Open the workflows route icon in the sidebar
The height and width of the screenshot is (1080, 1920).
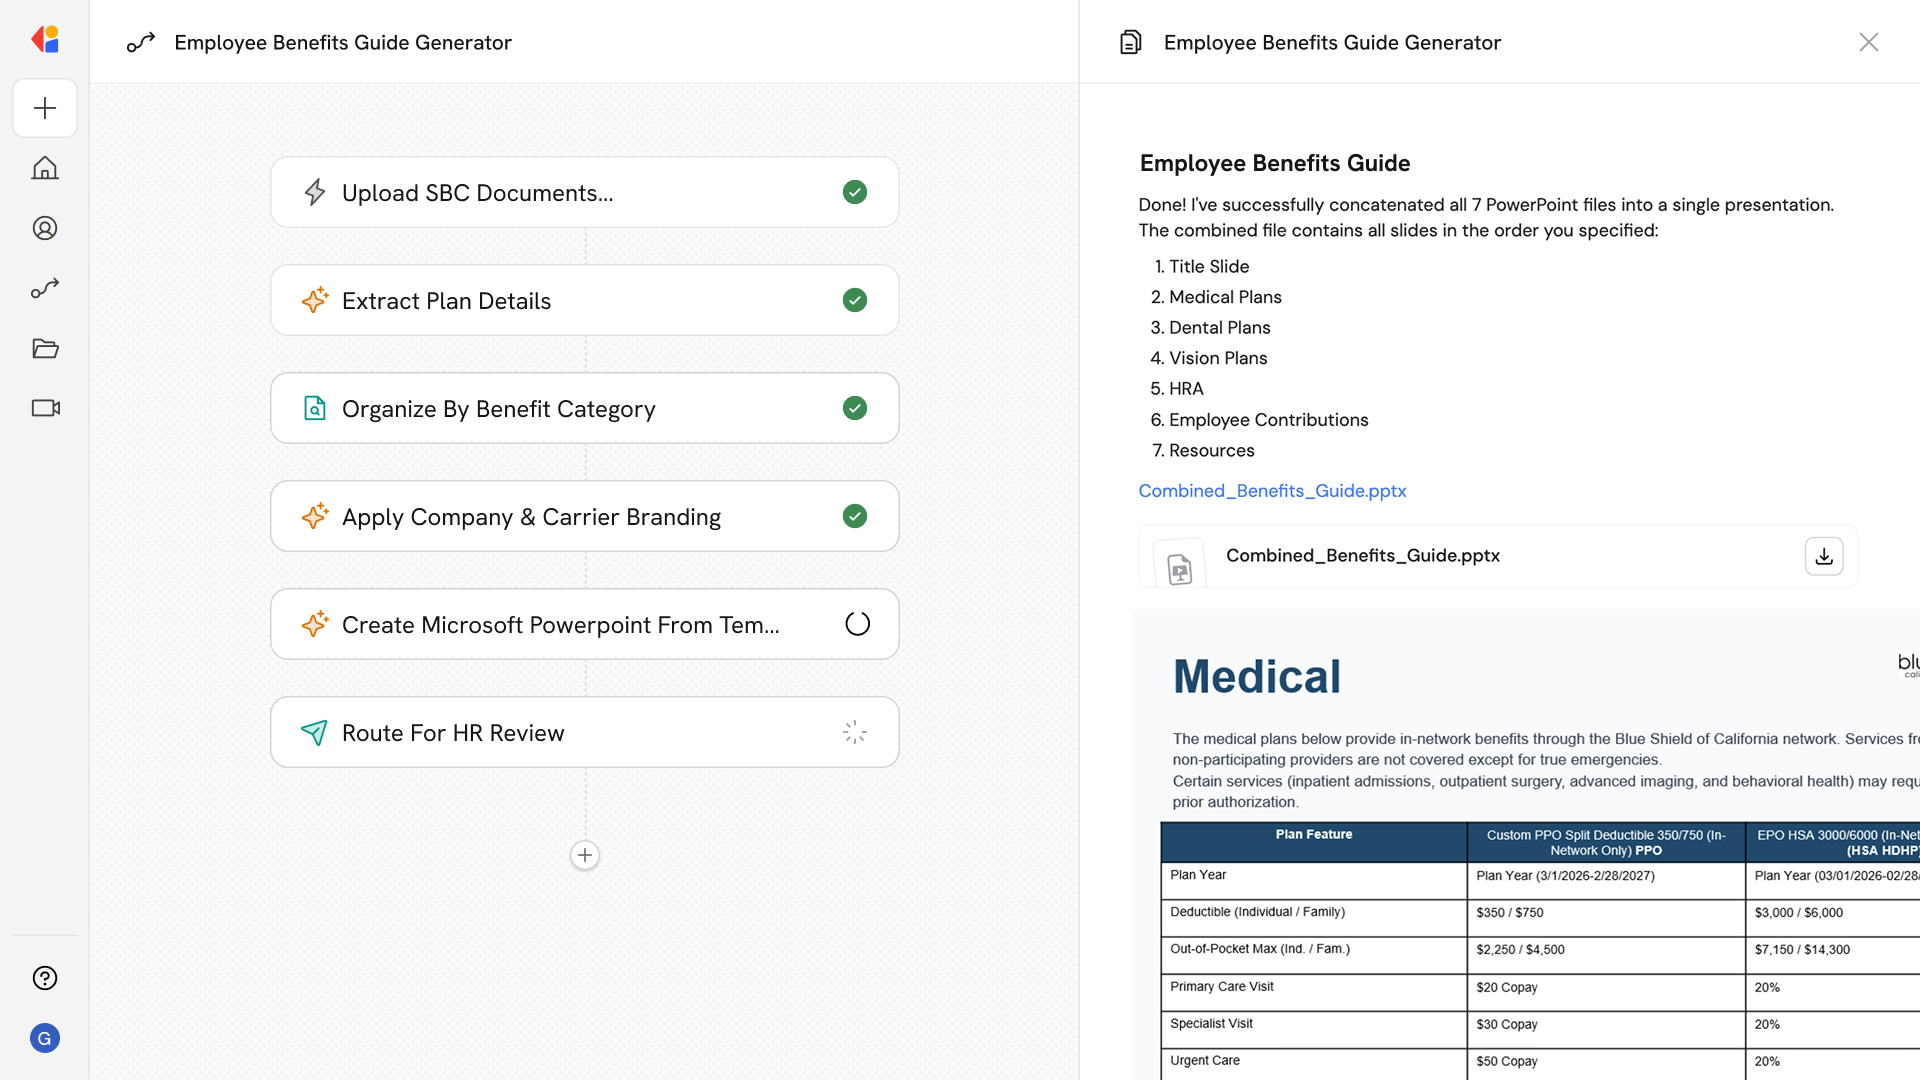45,288
